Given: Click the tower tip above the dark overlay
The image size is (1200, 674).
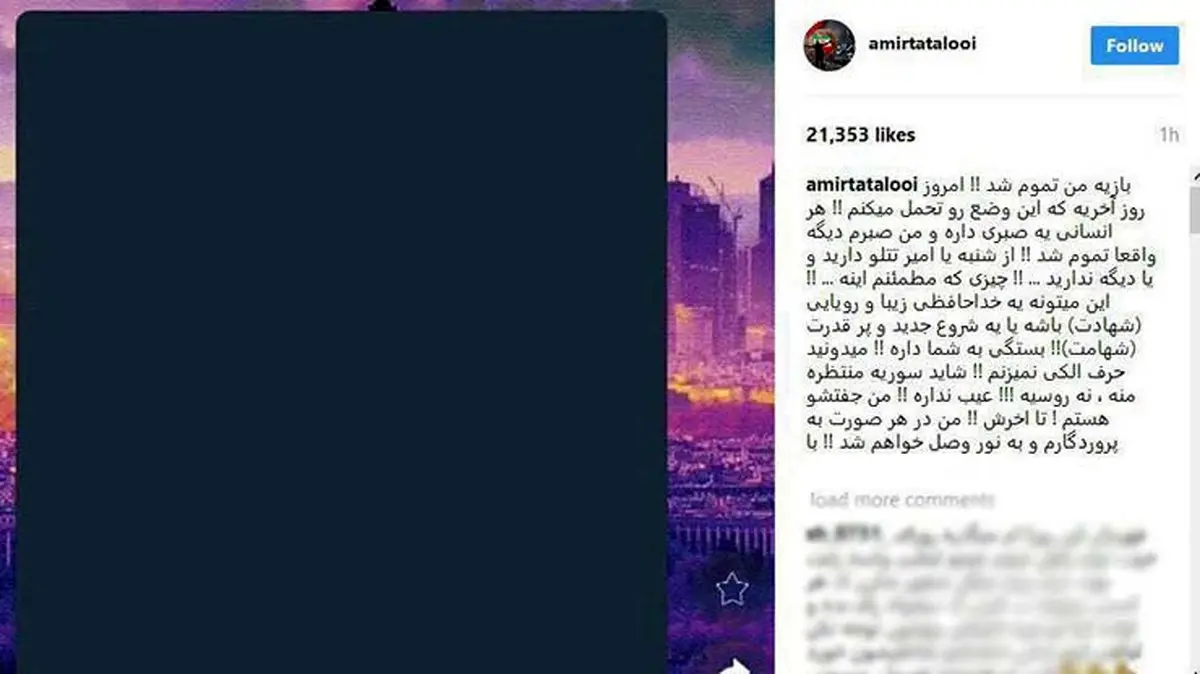Looking at the screenshot, I should [378, 5].
